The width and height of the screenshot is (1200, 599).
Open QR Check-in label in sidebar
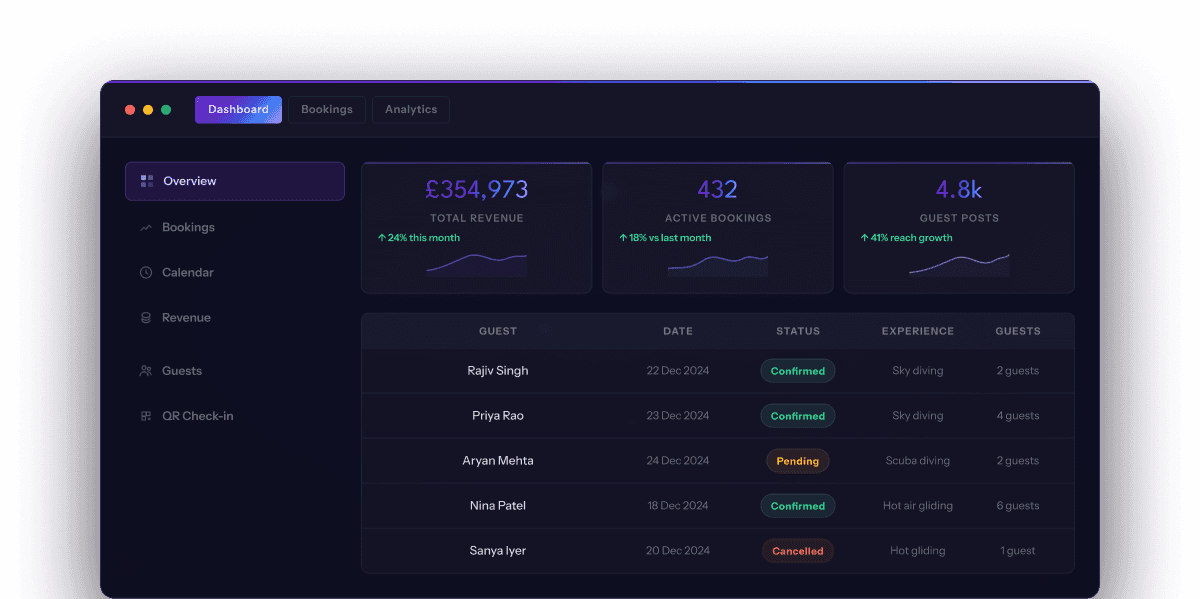tap(198, 416)
